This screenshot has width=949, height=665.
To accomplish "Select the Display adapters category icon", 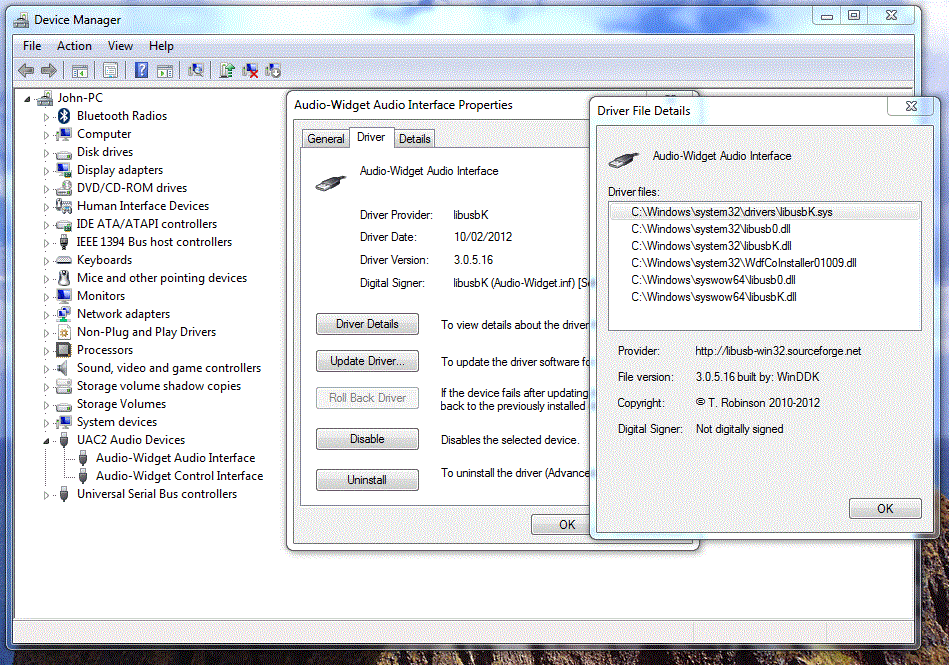I will (x=64, y=170).
